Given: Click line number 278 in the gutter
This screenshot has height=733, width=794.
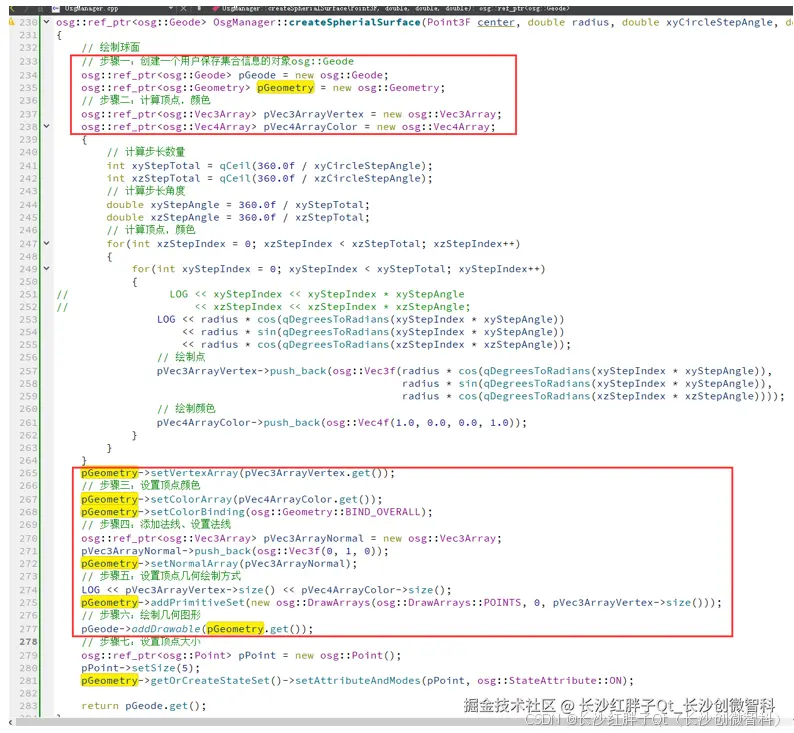Looking at the screenshot, I should [x=28, y=641].
